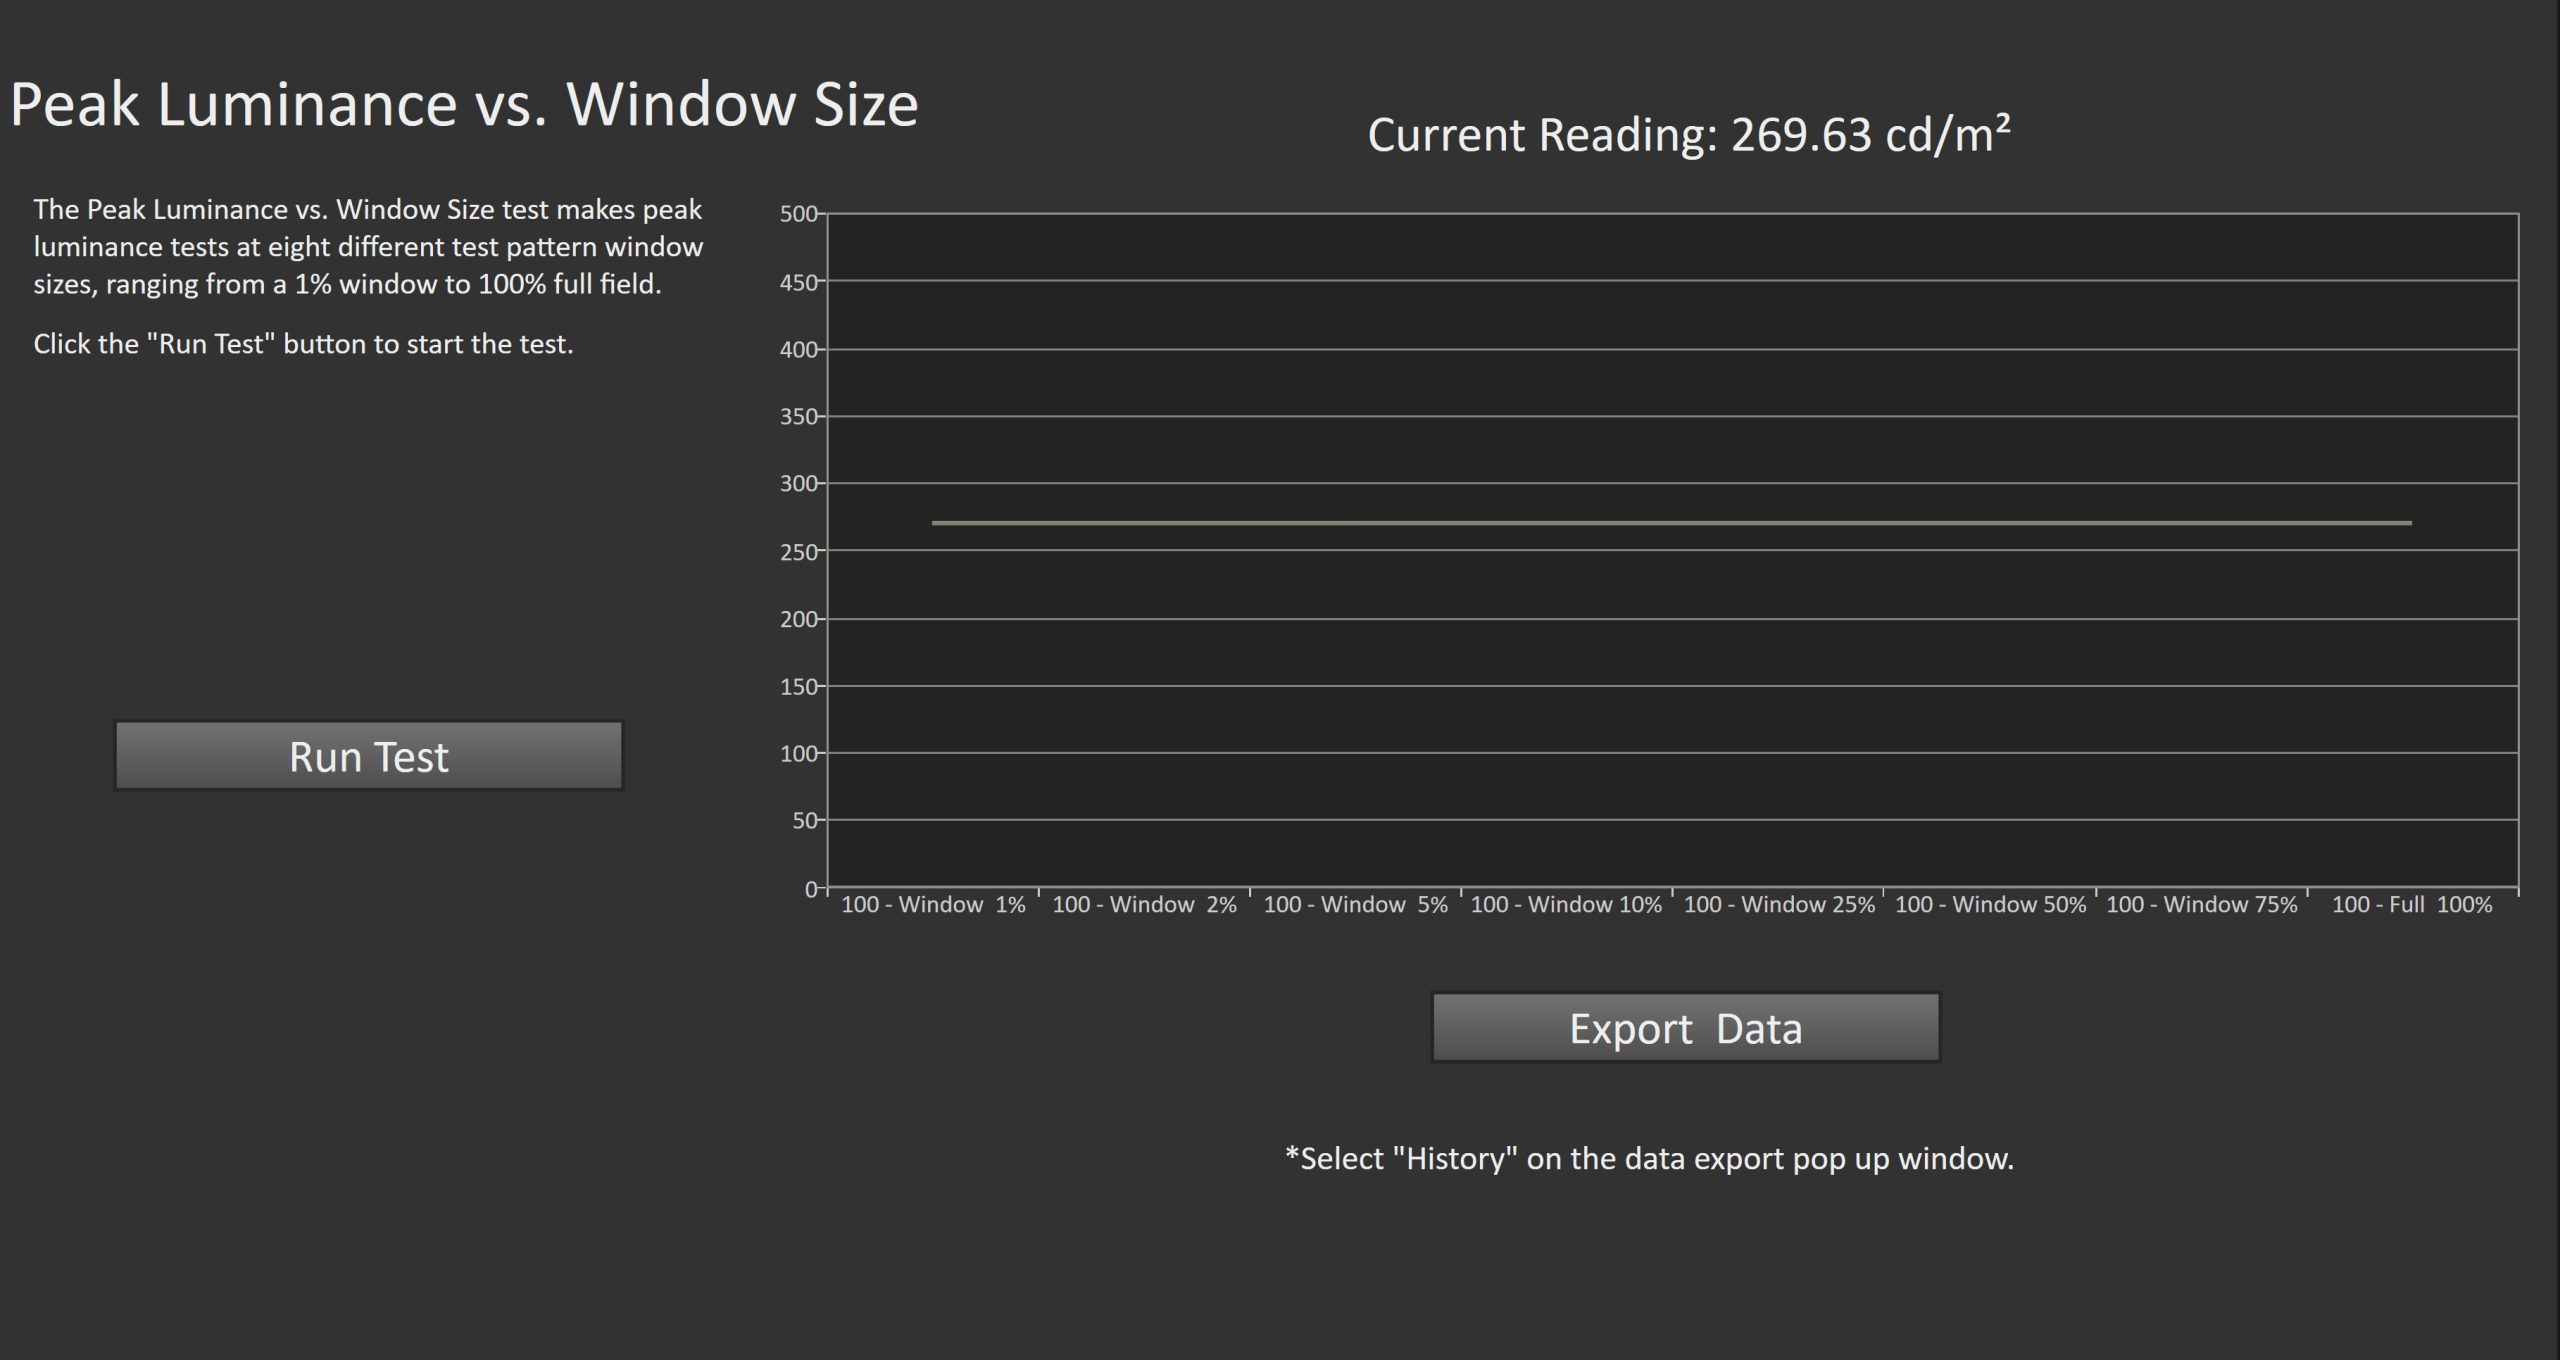Screen dimensions: 2560x1360
Task: Click the "Run Test" instruction sentence
Action: pyautogui.click(x=303, y=344)
